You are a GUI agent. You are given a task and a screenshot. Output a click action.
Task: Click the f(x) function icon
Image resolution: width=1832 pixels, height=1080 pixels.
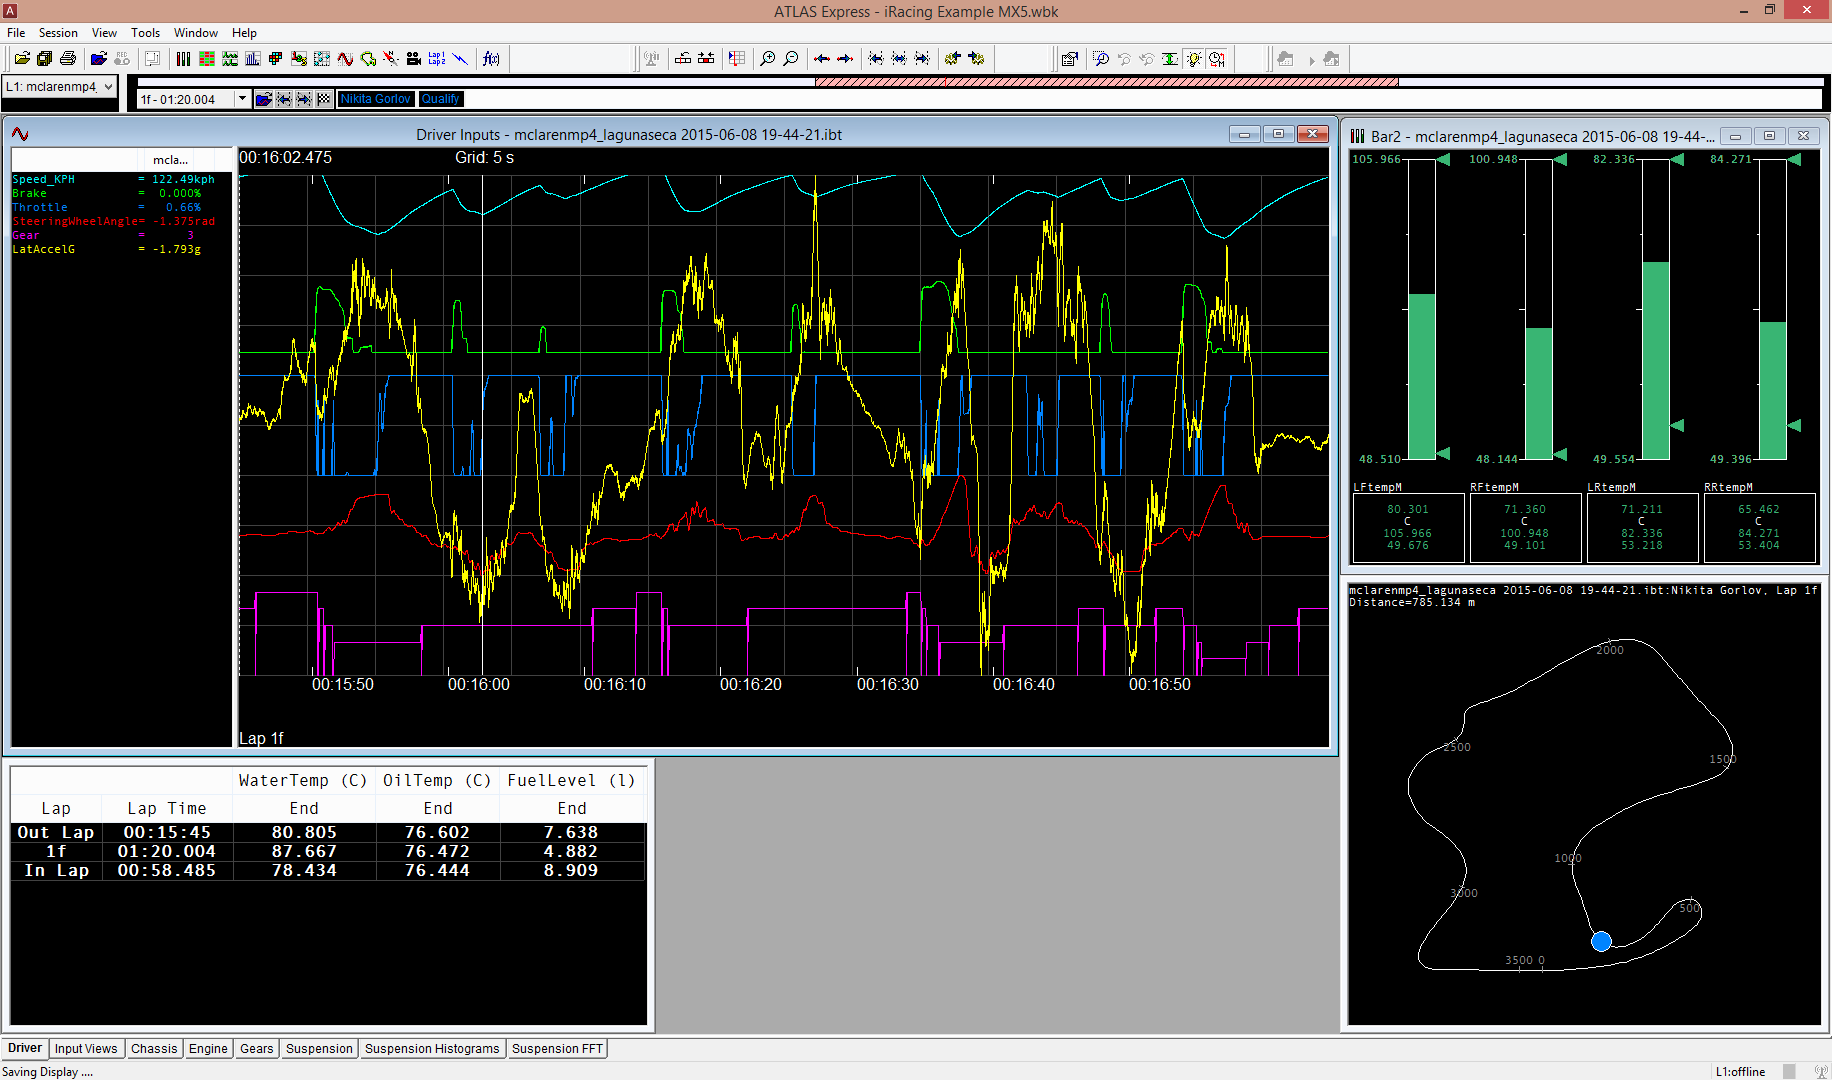pos(491,59)
